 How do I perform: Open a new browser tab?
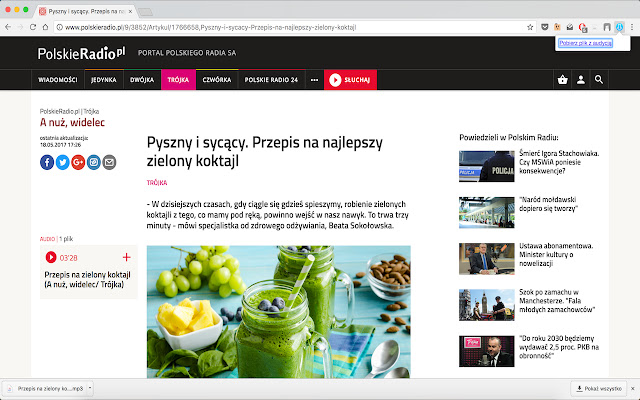[x=145, y=12]
